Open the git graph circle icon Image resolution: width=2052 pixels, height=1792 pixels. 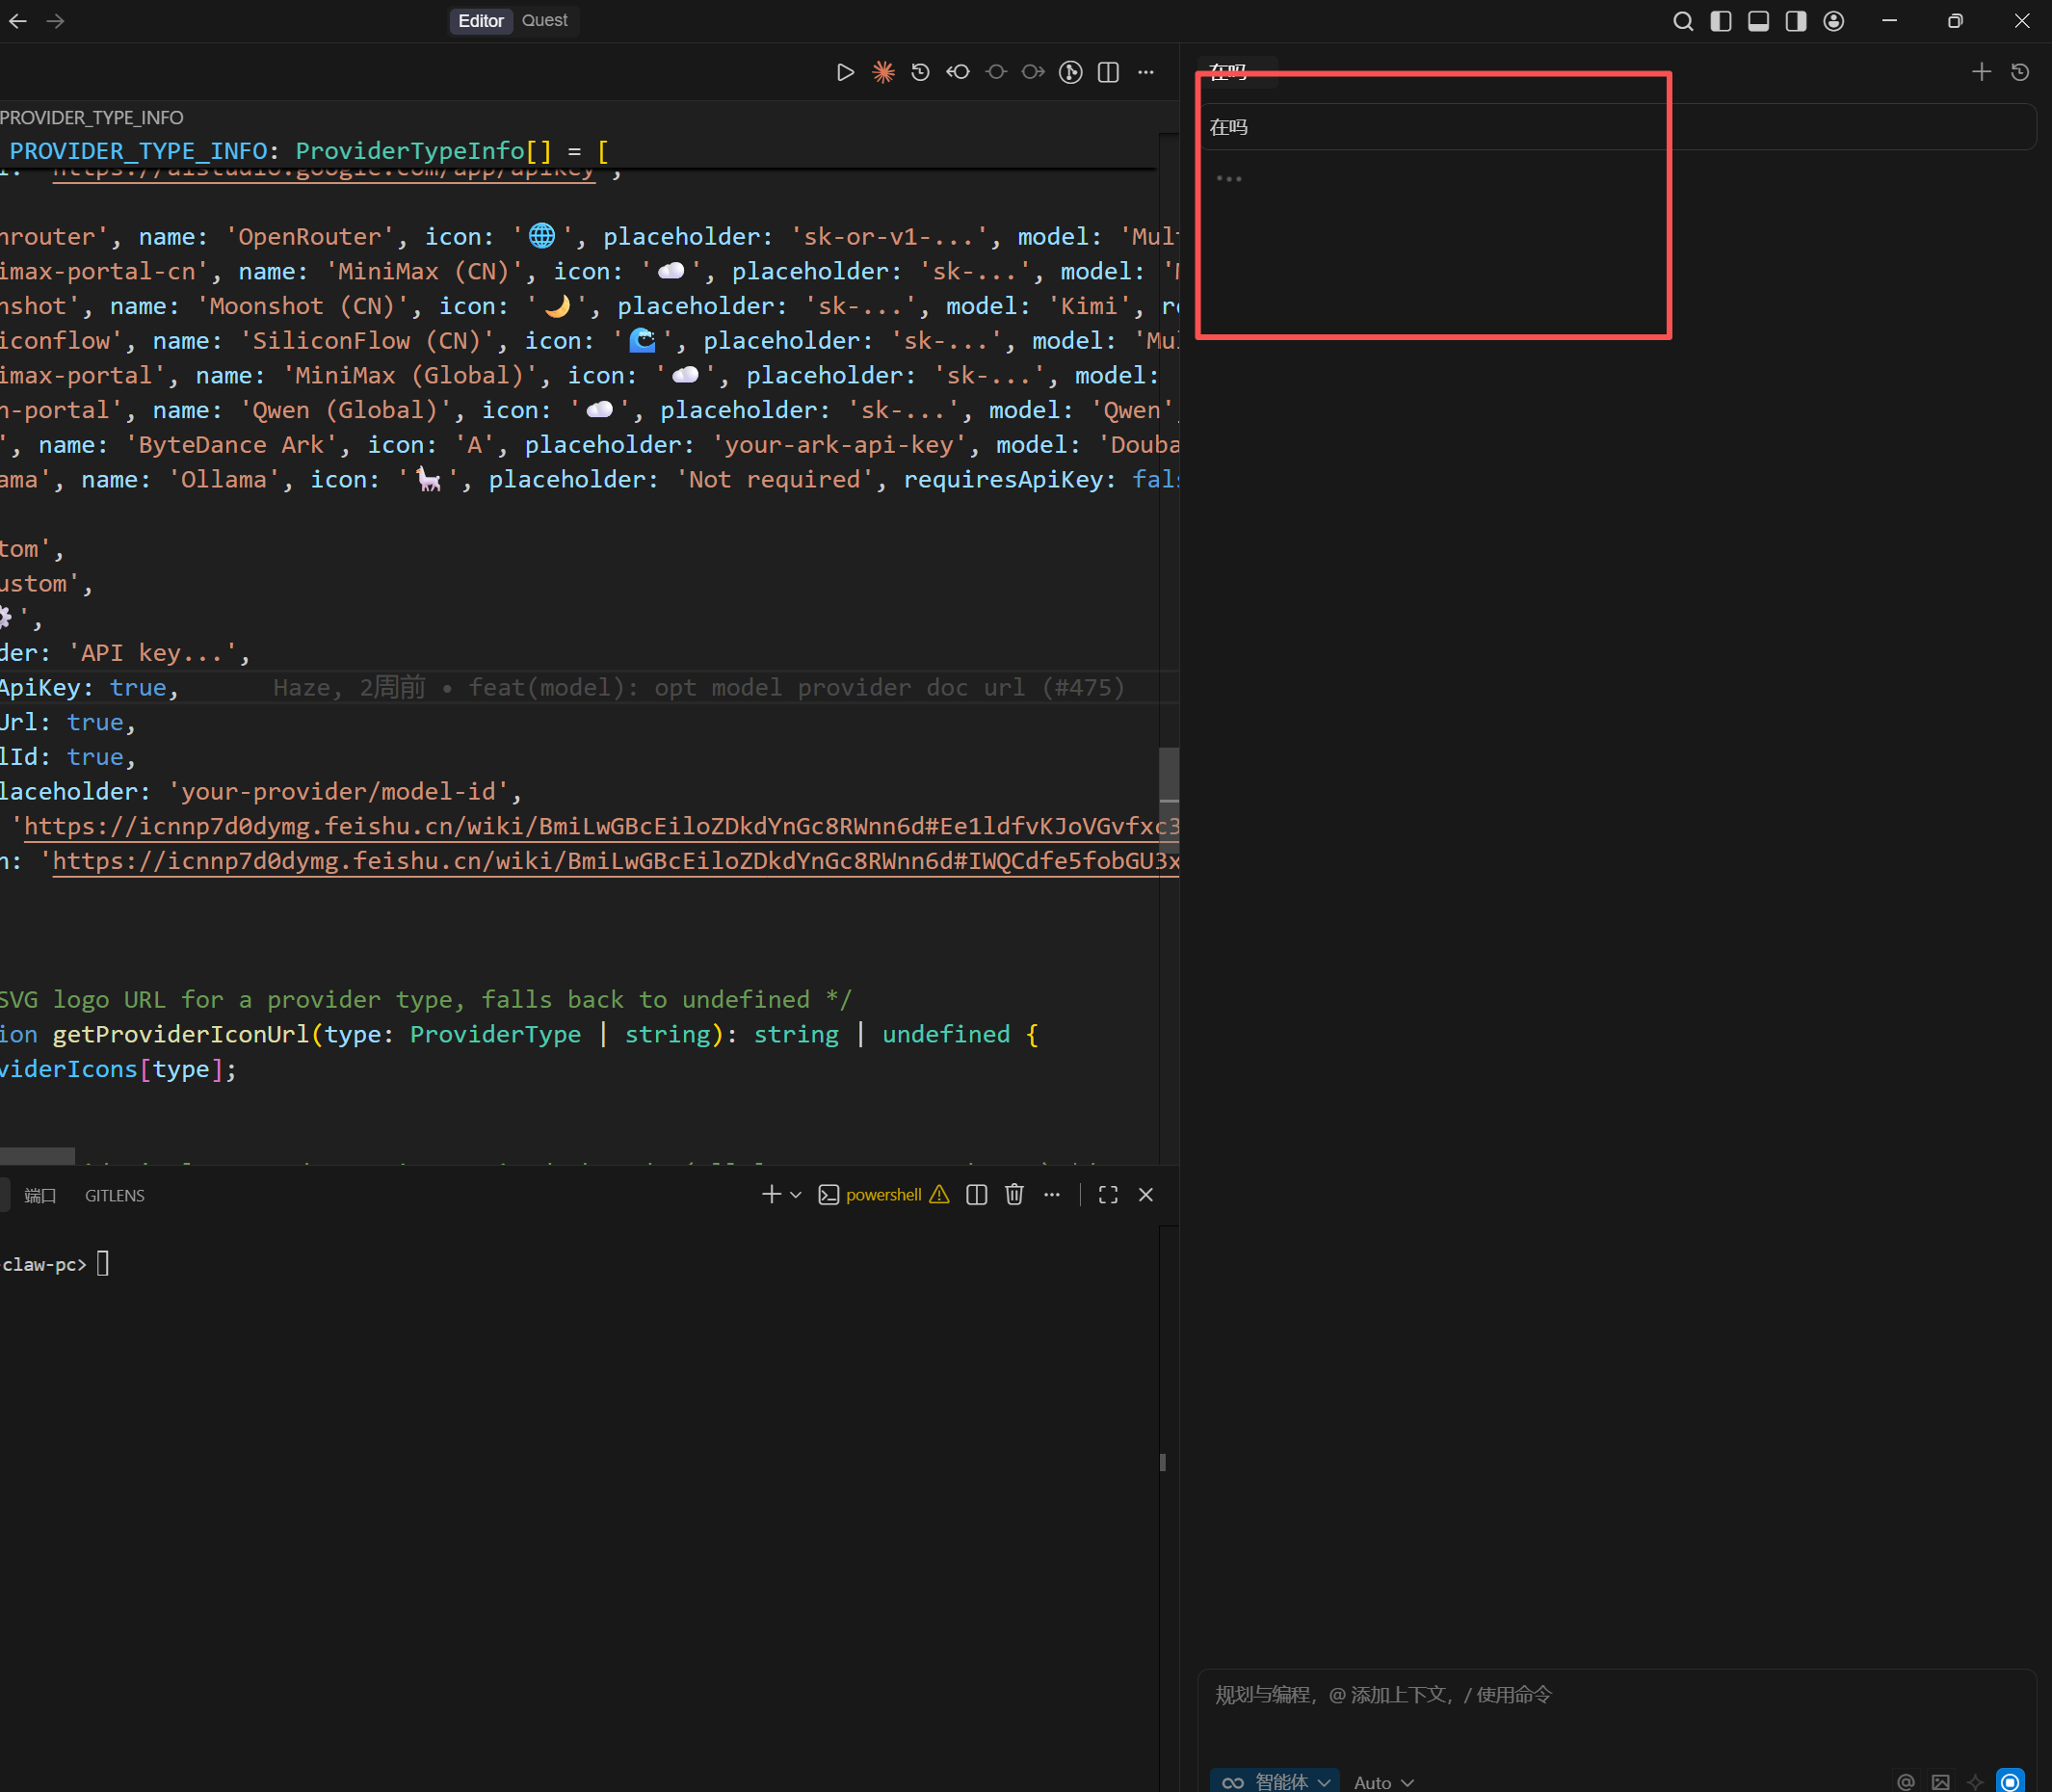point(1070,72)
